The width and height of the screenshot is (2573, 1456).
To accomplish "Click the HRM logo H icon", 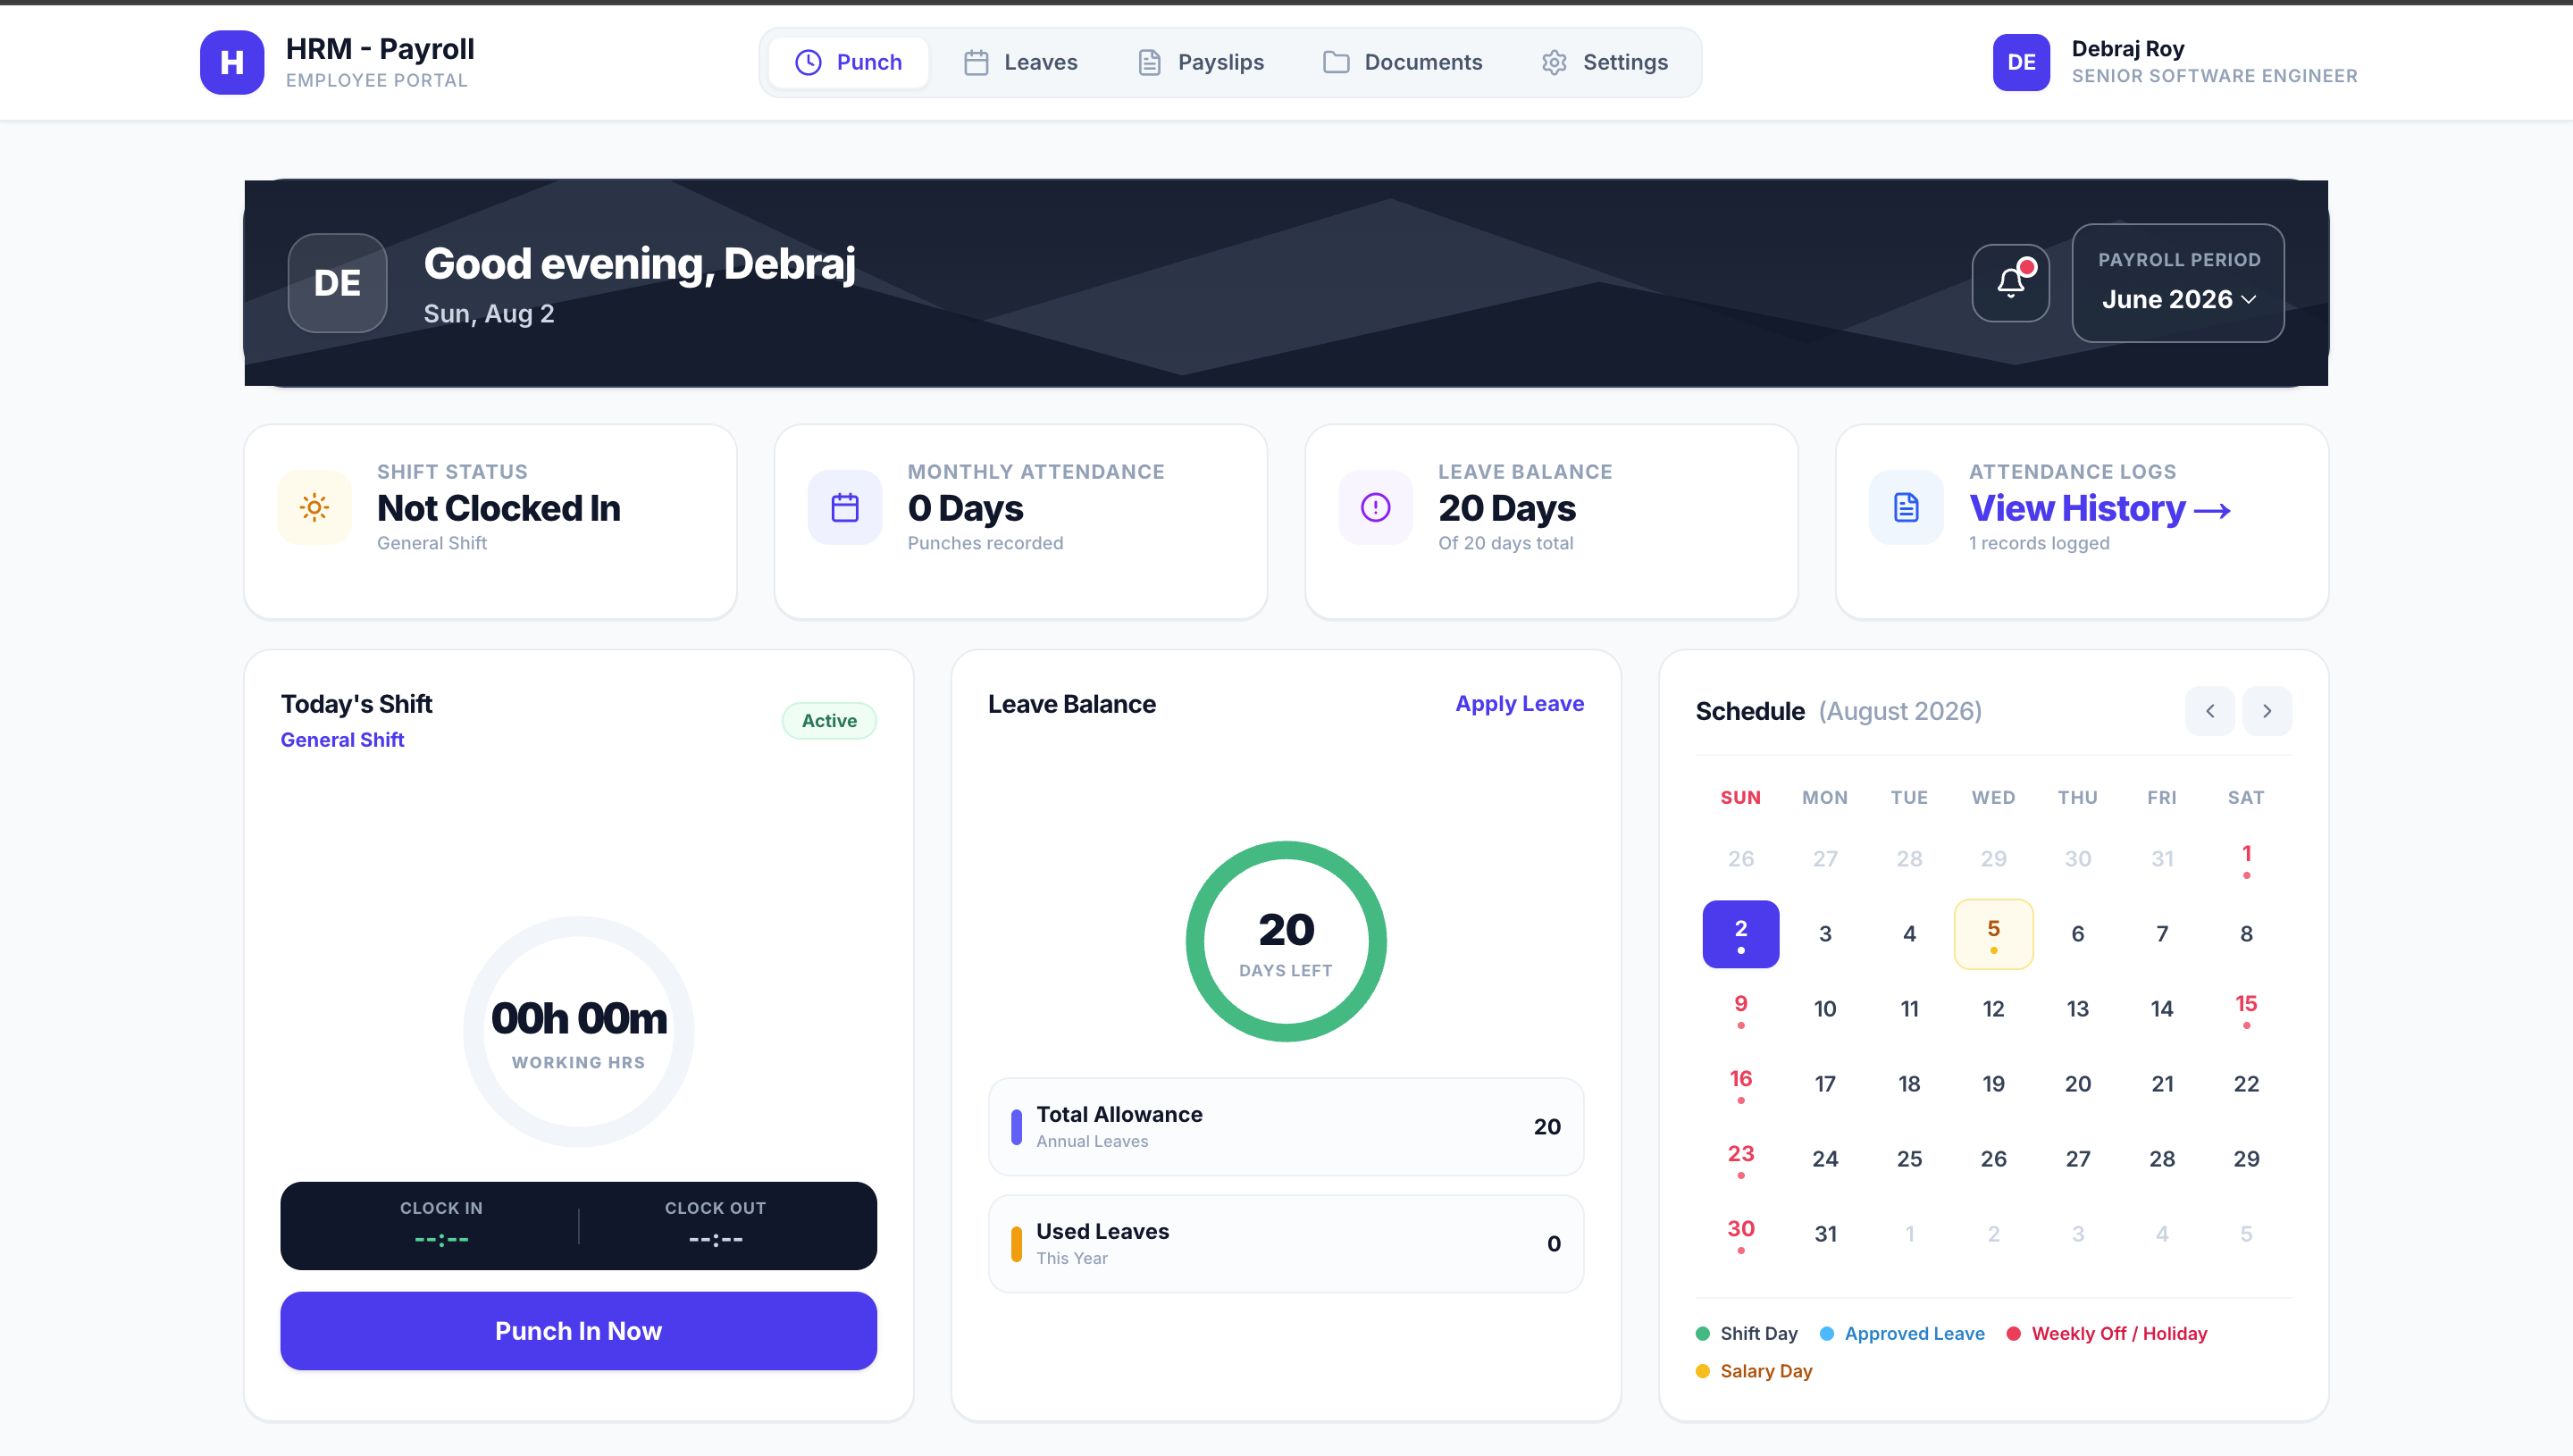I will (x=231, y=62).
